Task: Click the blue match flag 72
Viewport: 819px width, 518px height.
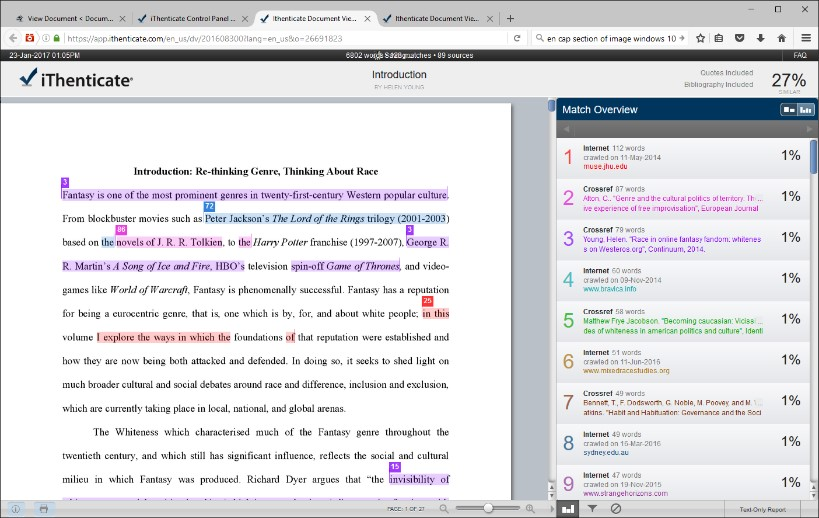Action: click(209, 206)
